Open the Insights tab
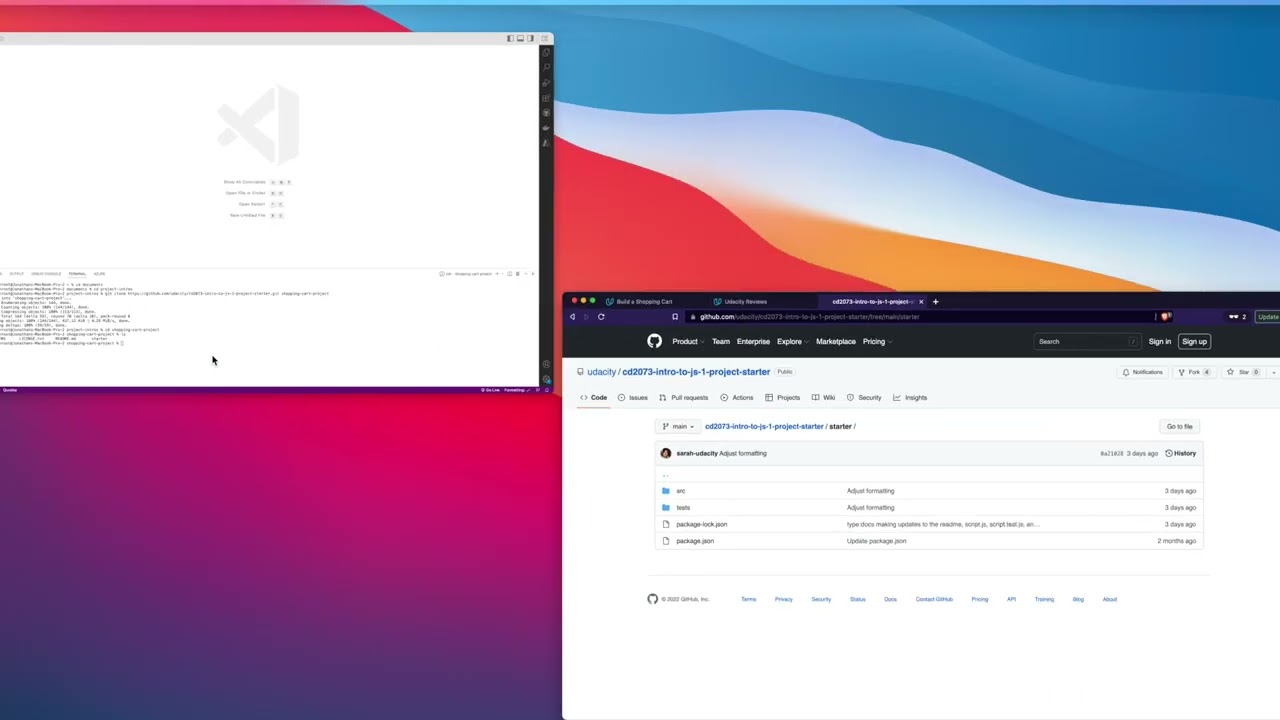1280x720 pixels. (x=910, y=397)
